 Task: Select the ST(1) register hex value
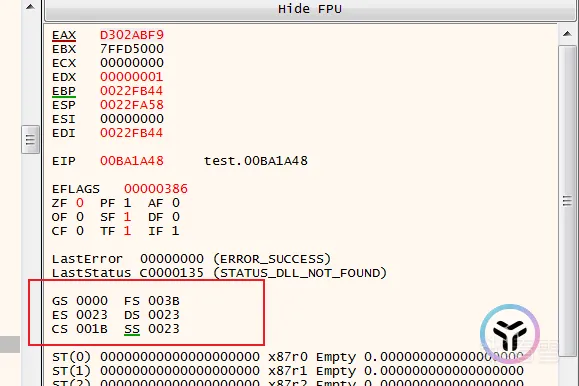[180, 371]
